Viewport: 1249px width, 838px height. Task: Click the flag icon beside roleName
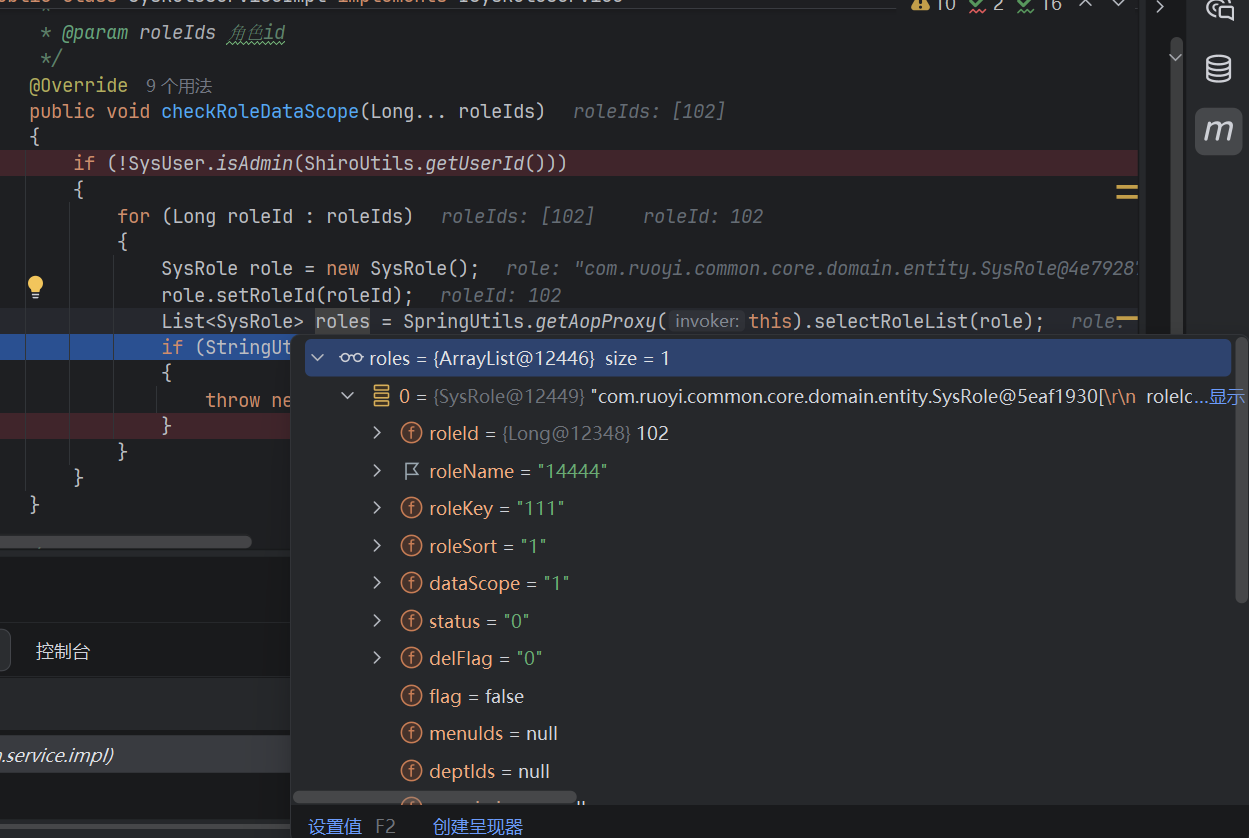[x=411, y=471]
